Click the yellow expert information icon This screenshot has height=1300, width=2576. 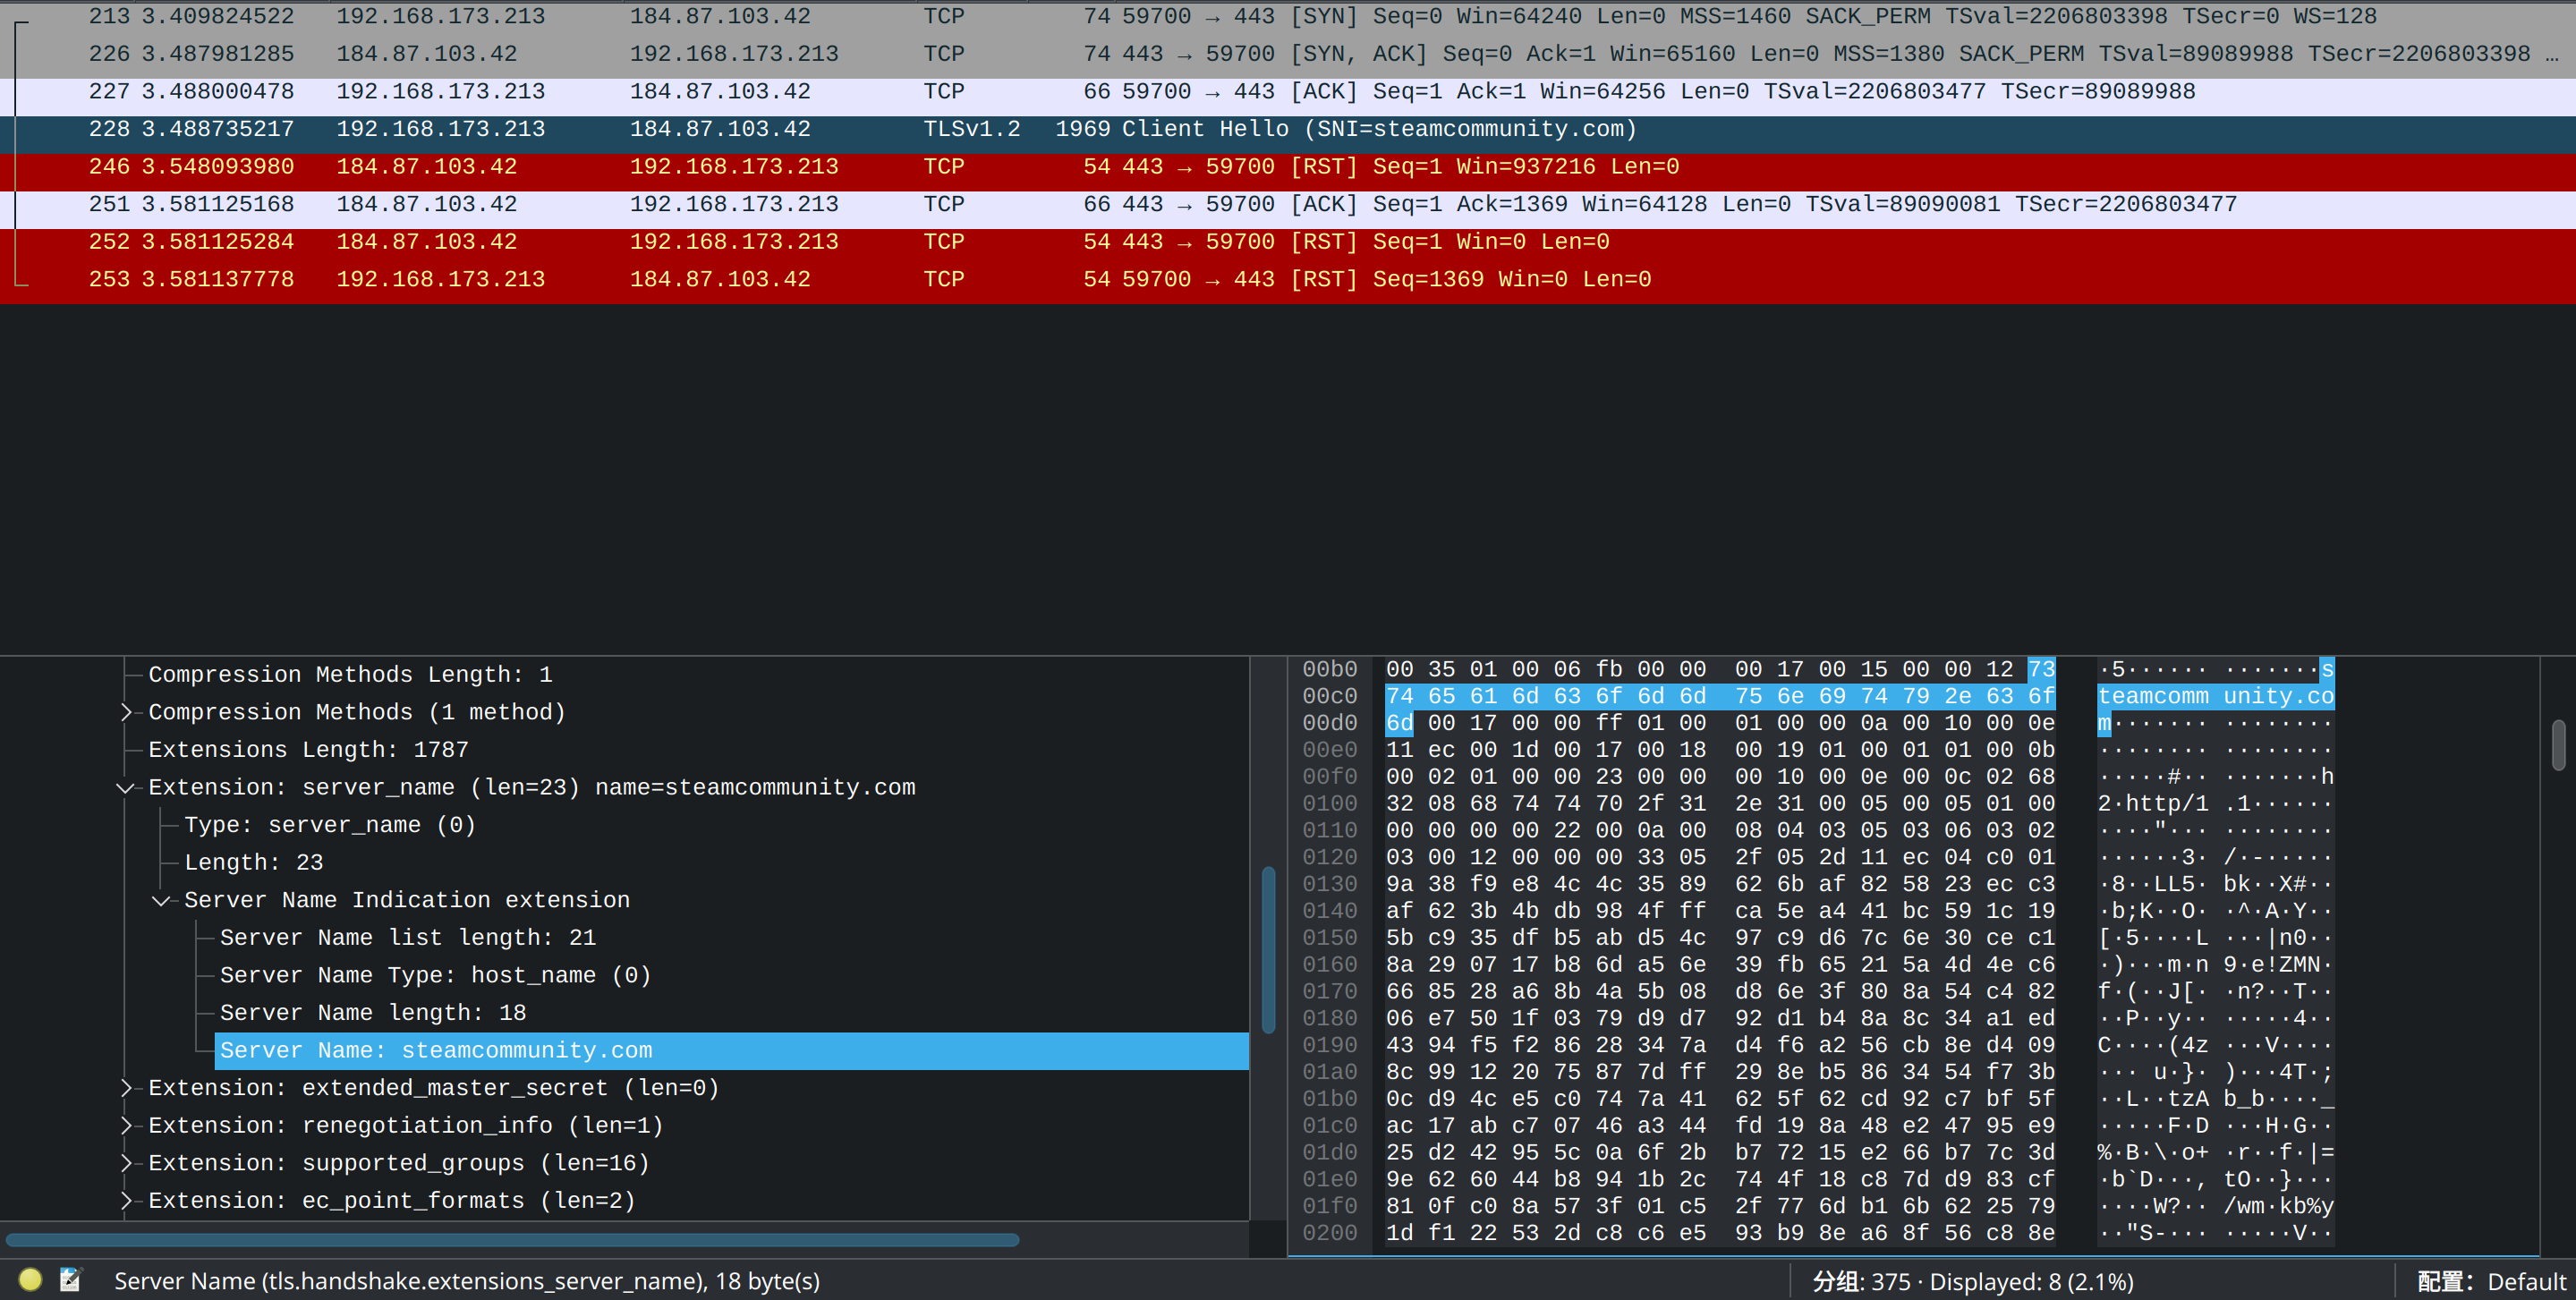30,1280
